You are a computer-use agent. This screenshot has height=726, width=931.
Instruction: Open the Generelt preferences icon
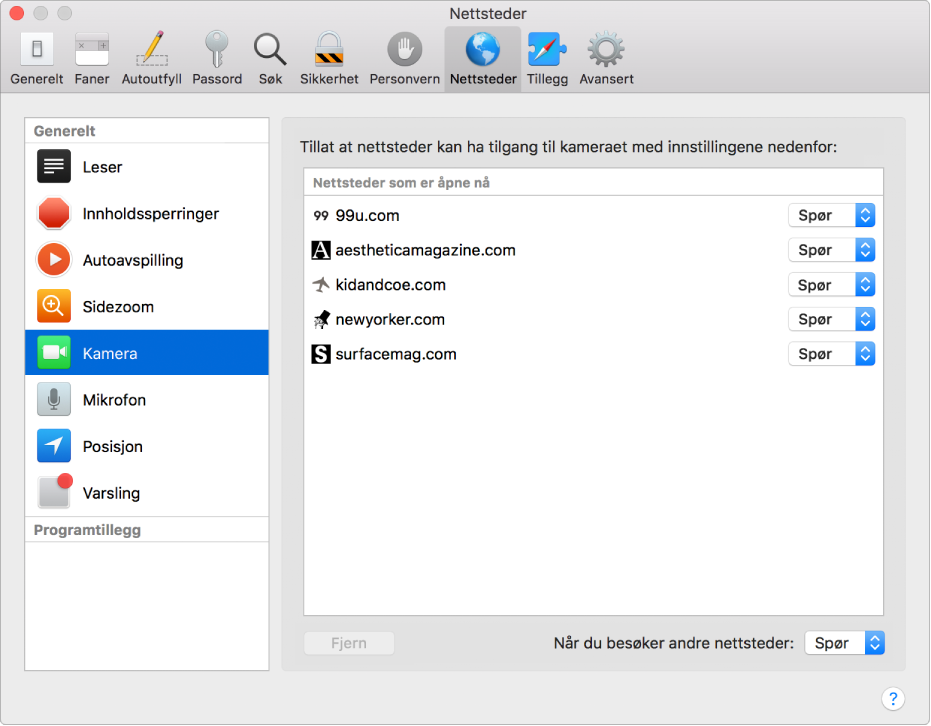(37, 49)
